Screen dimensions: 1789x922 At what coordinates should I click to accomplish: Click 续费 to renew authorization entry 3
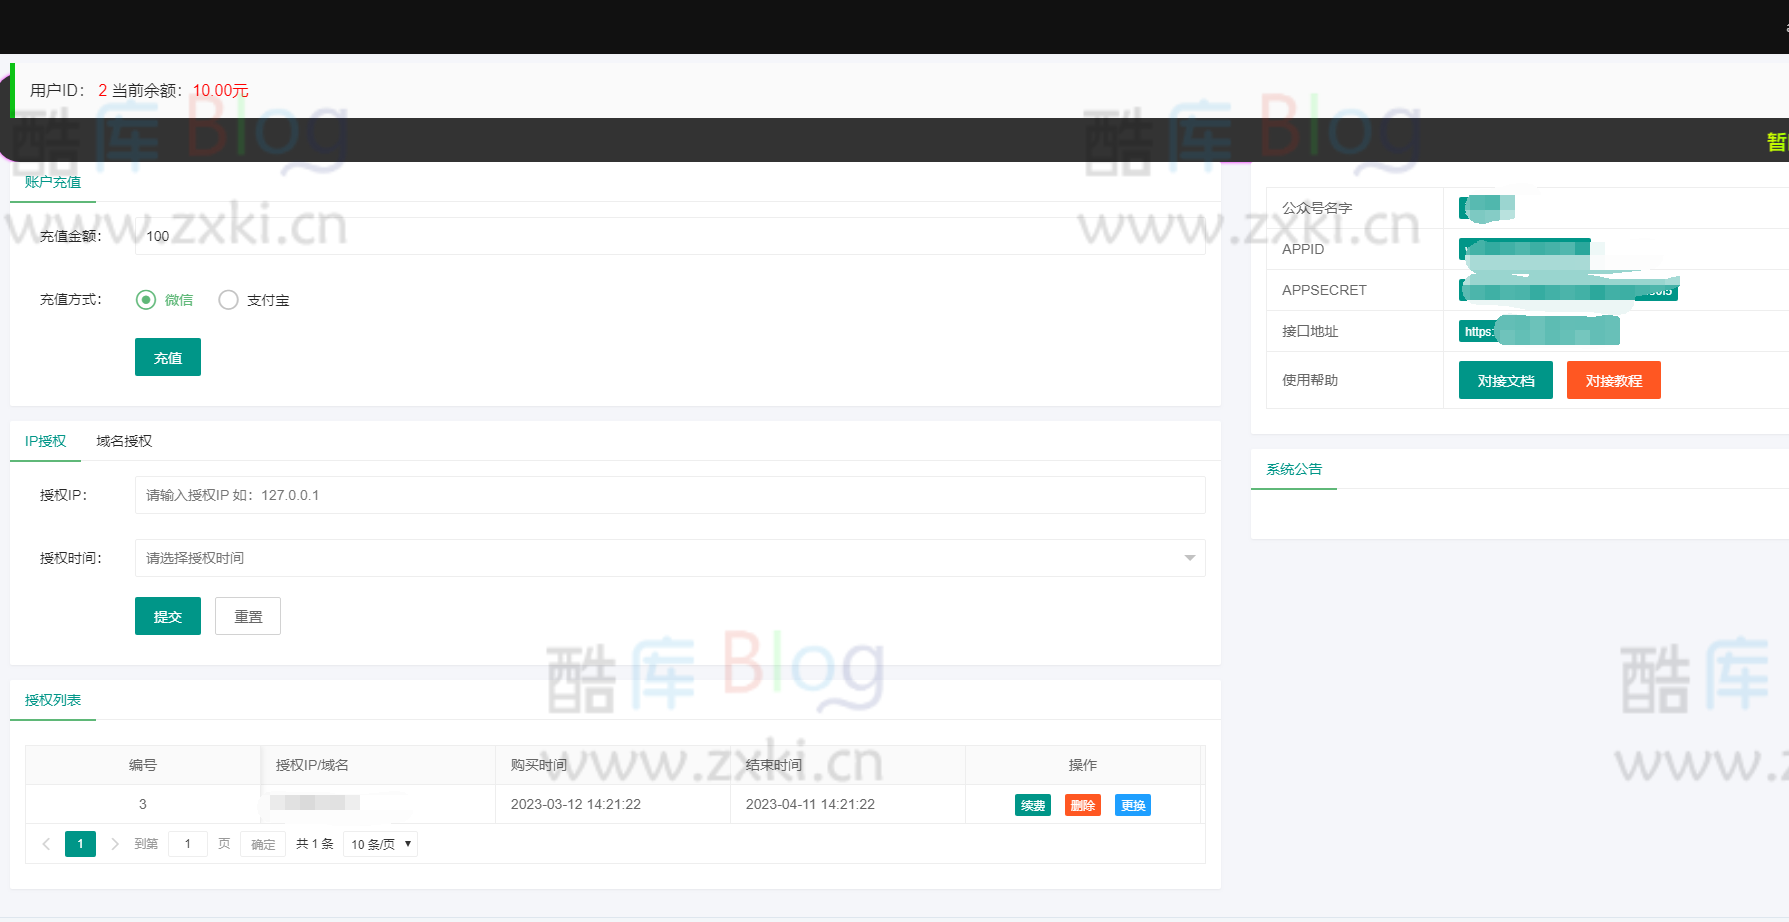[x=1033, y=804]
